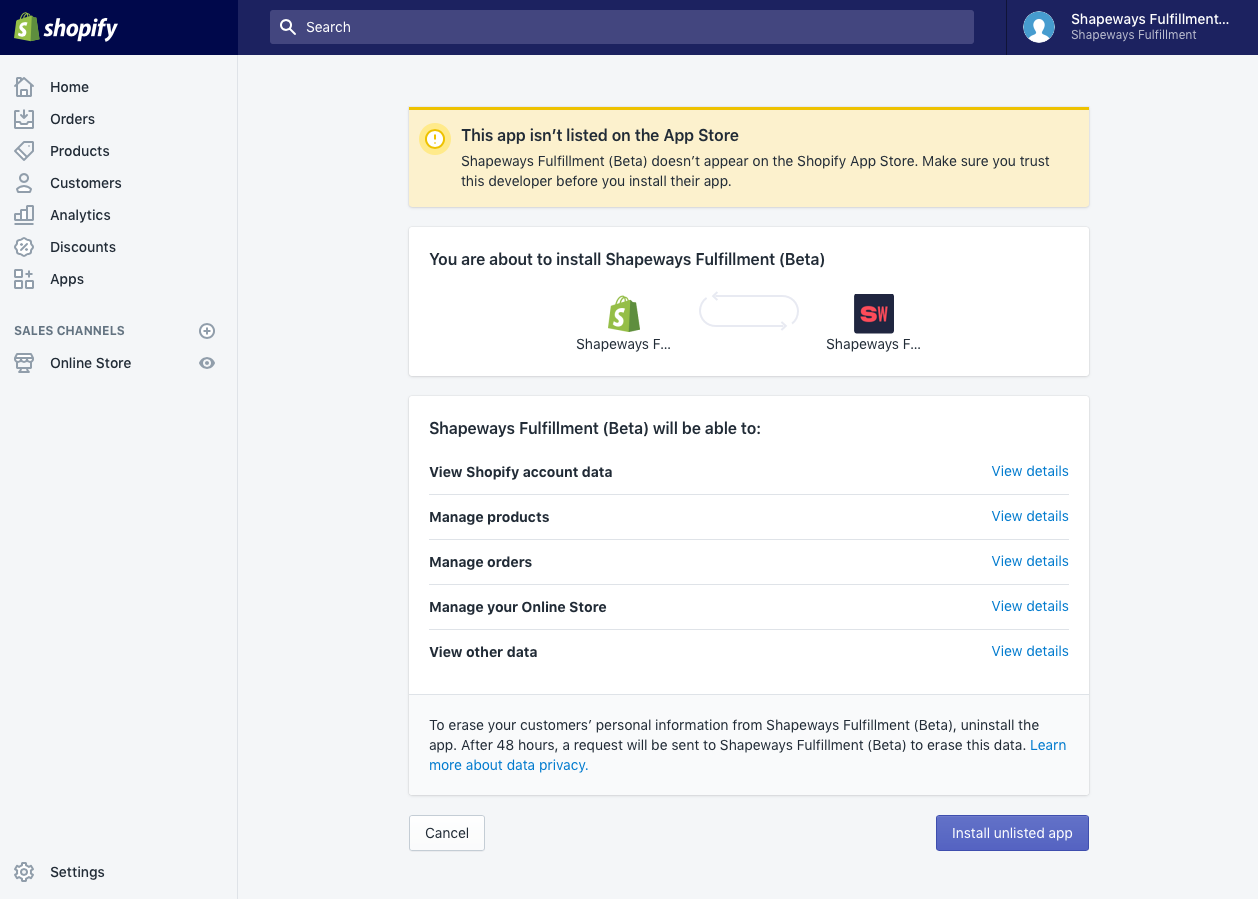Click the sync arrows graphic between apps
This screenshot has height=899, width=1258.
pyautogui.click(x=749, y=312)
